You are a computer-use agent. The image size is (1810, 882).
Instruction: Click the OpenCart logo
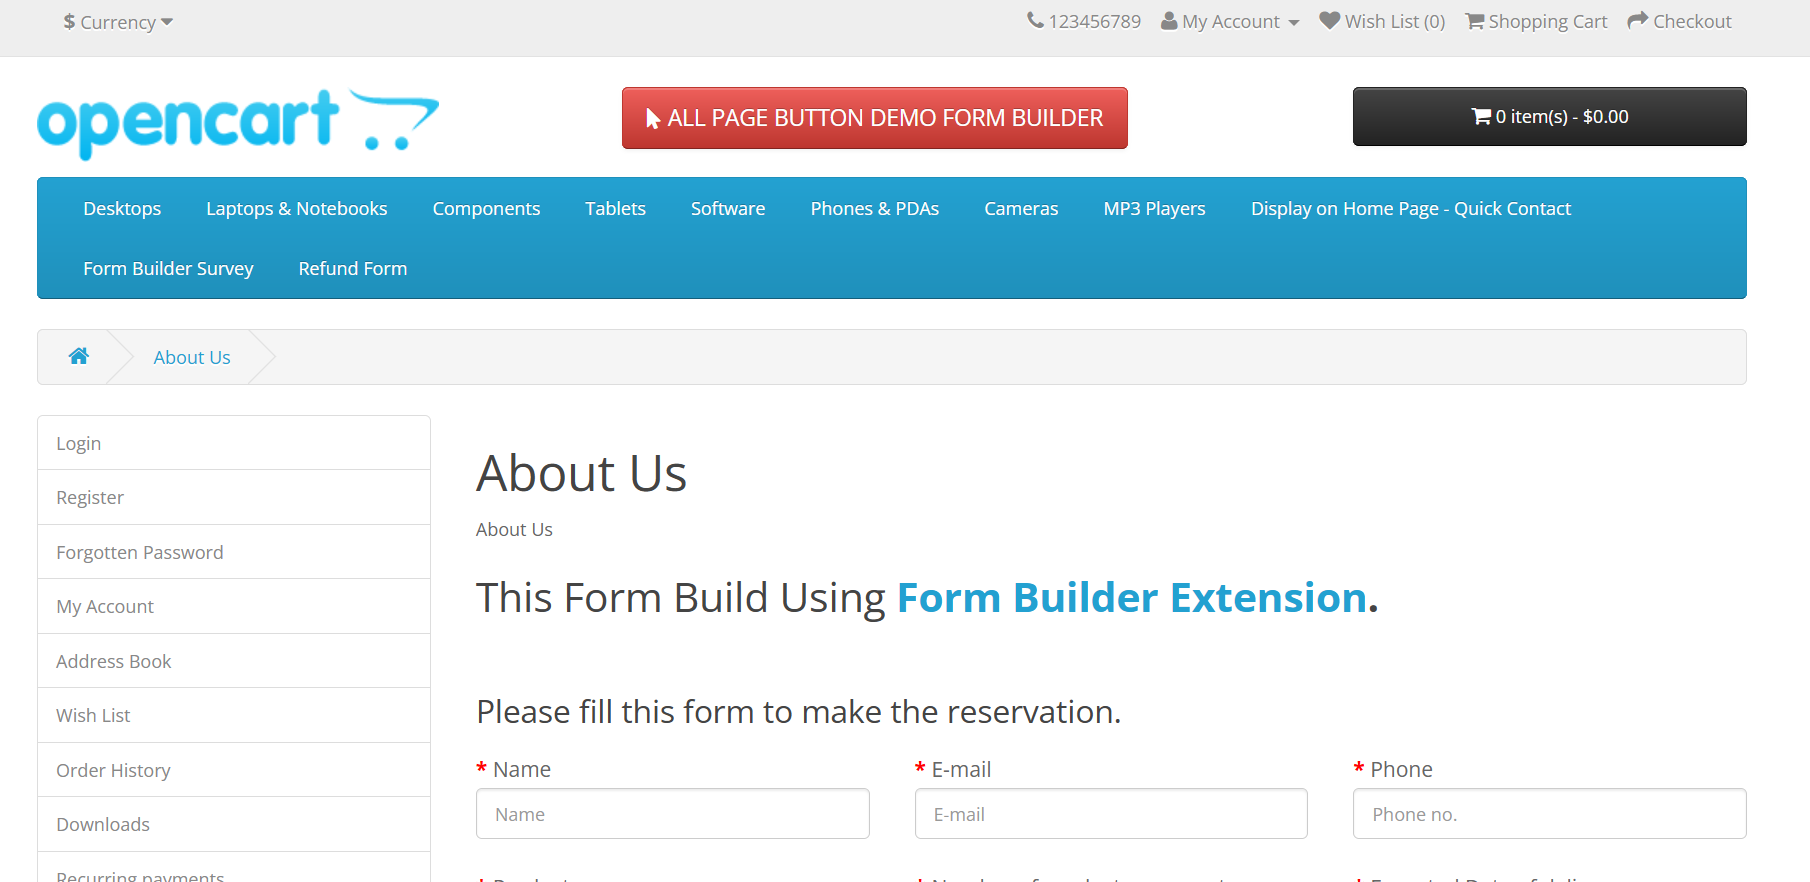238,123
